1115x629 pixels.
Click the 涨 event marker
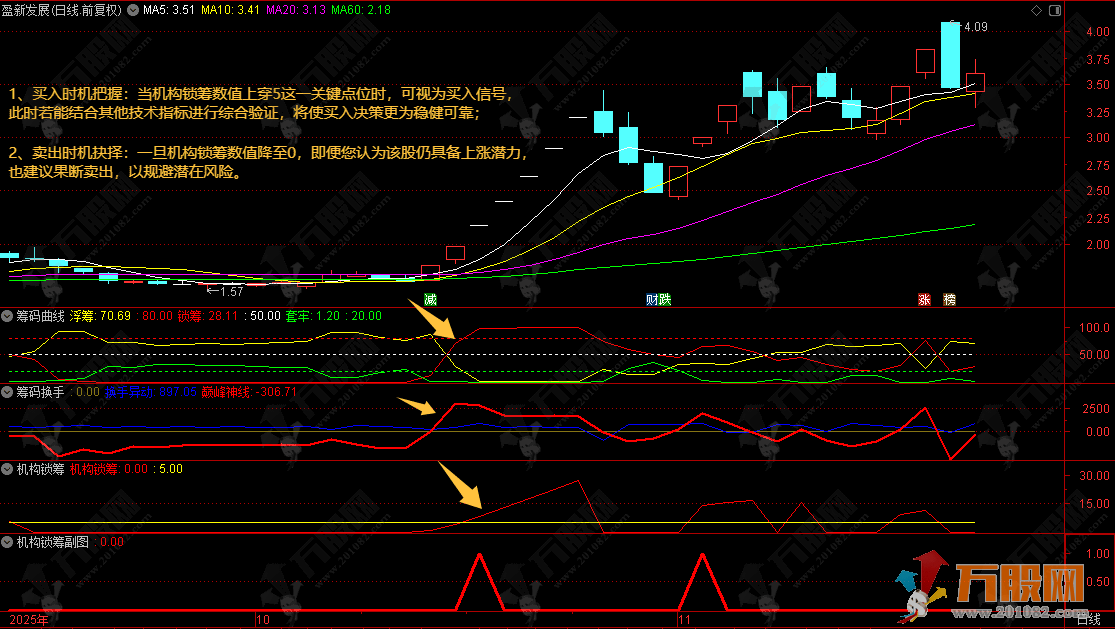click(924, 299)
